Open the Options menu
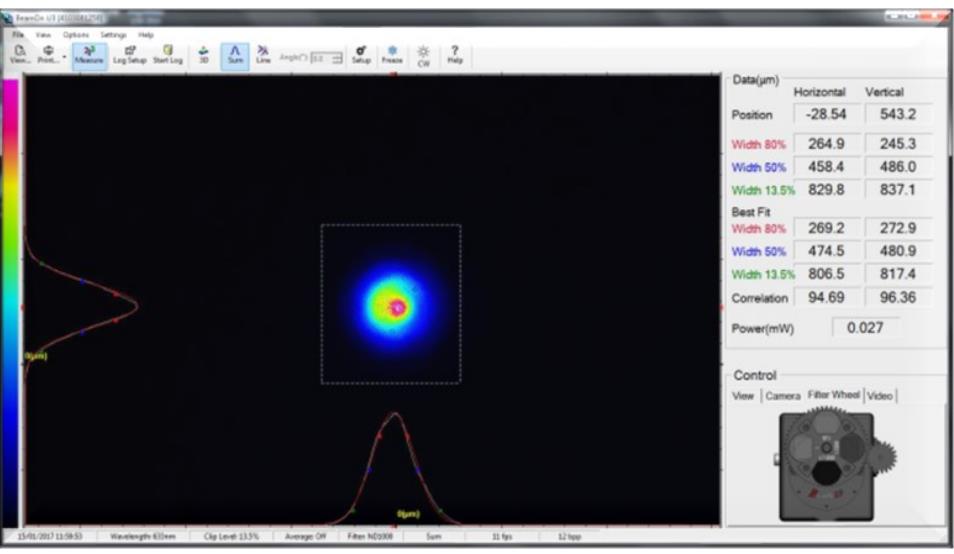Screen dimensions: 954x554 point(76,34)
